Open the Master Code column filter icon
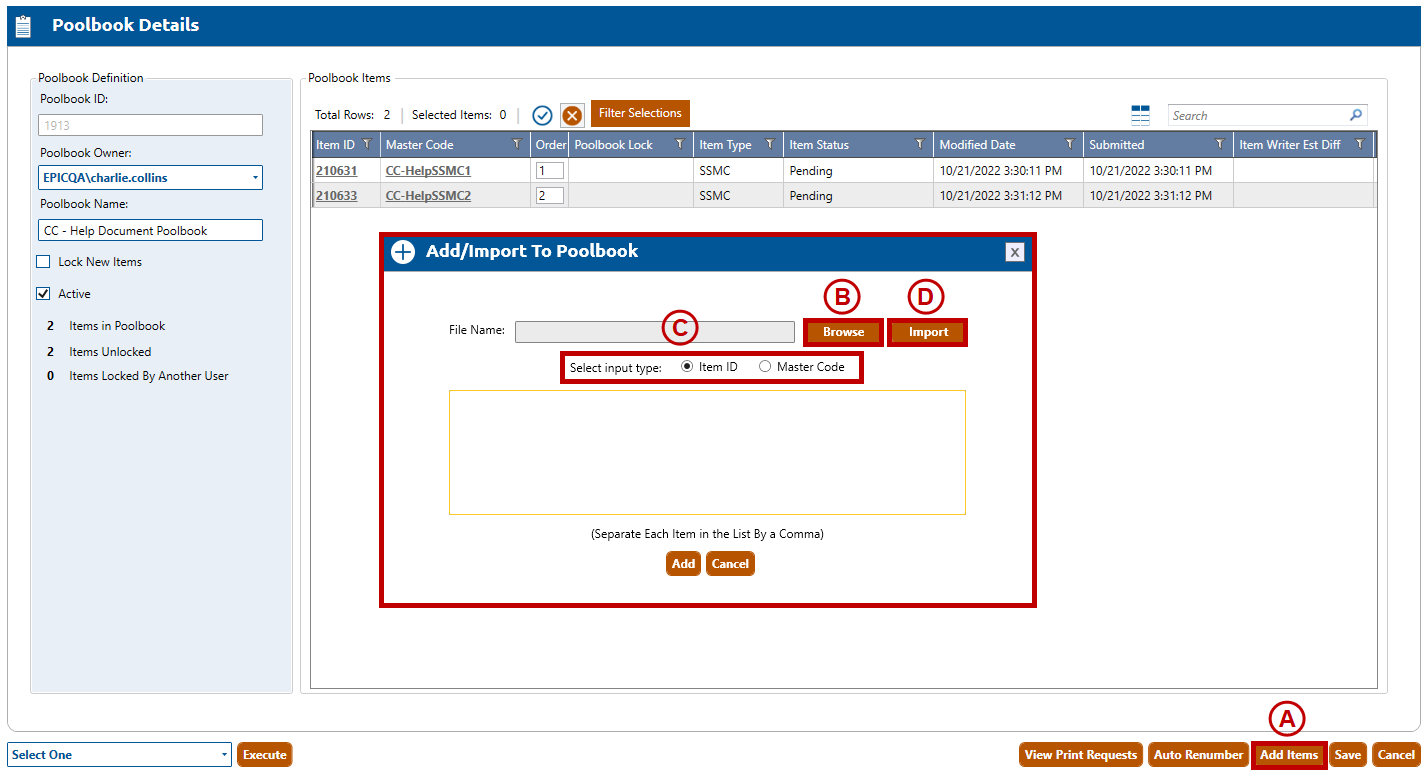 point(517,145)
